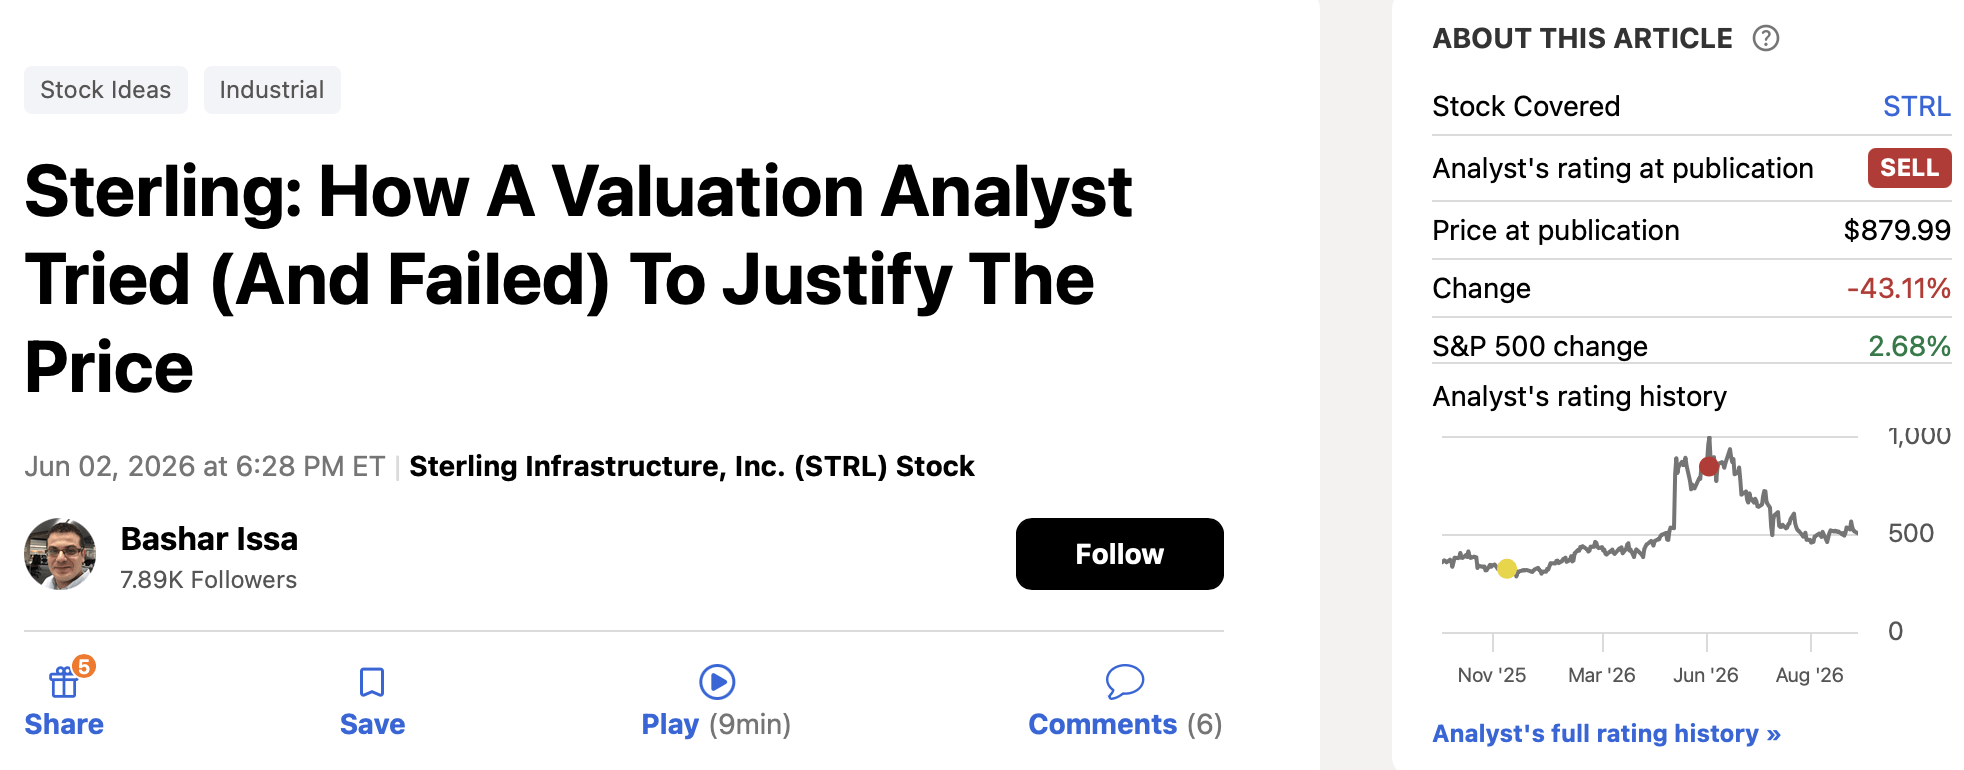
Task: Click the gift Share icon
Action: 63,682
